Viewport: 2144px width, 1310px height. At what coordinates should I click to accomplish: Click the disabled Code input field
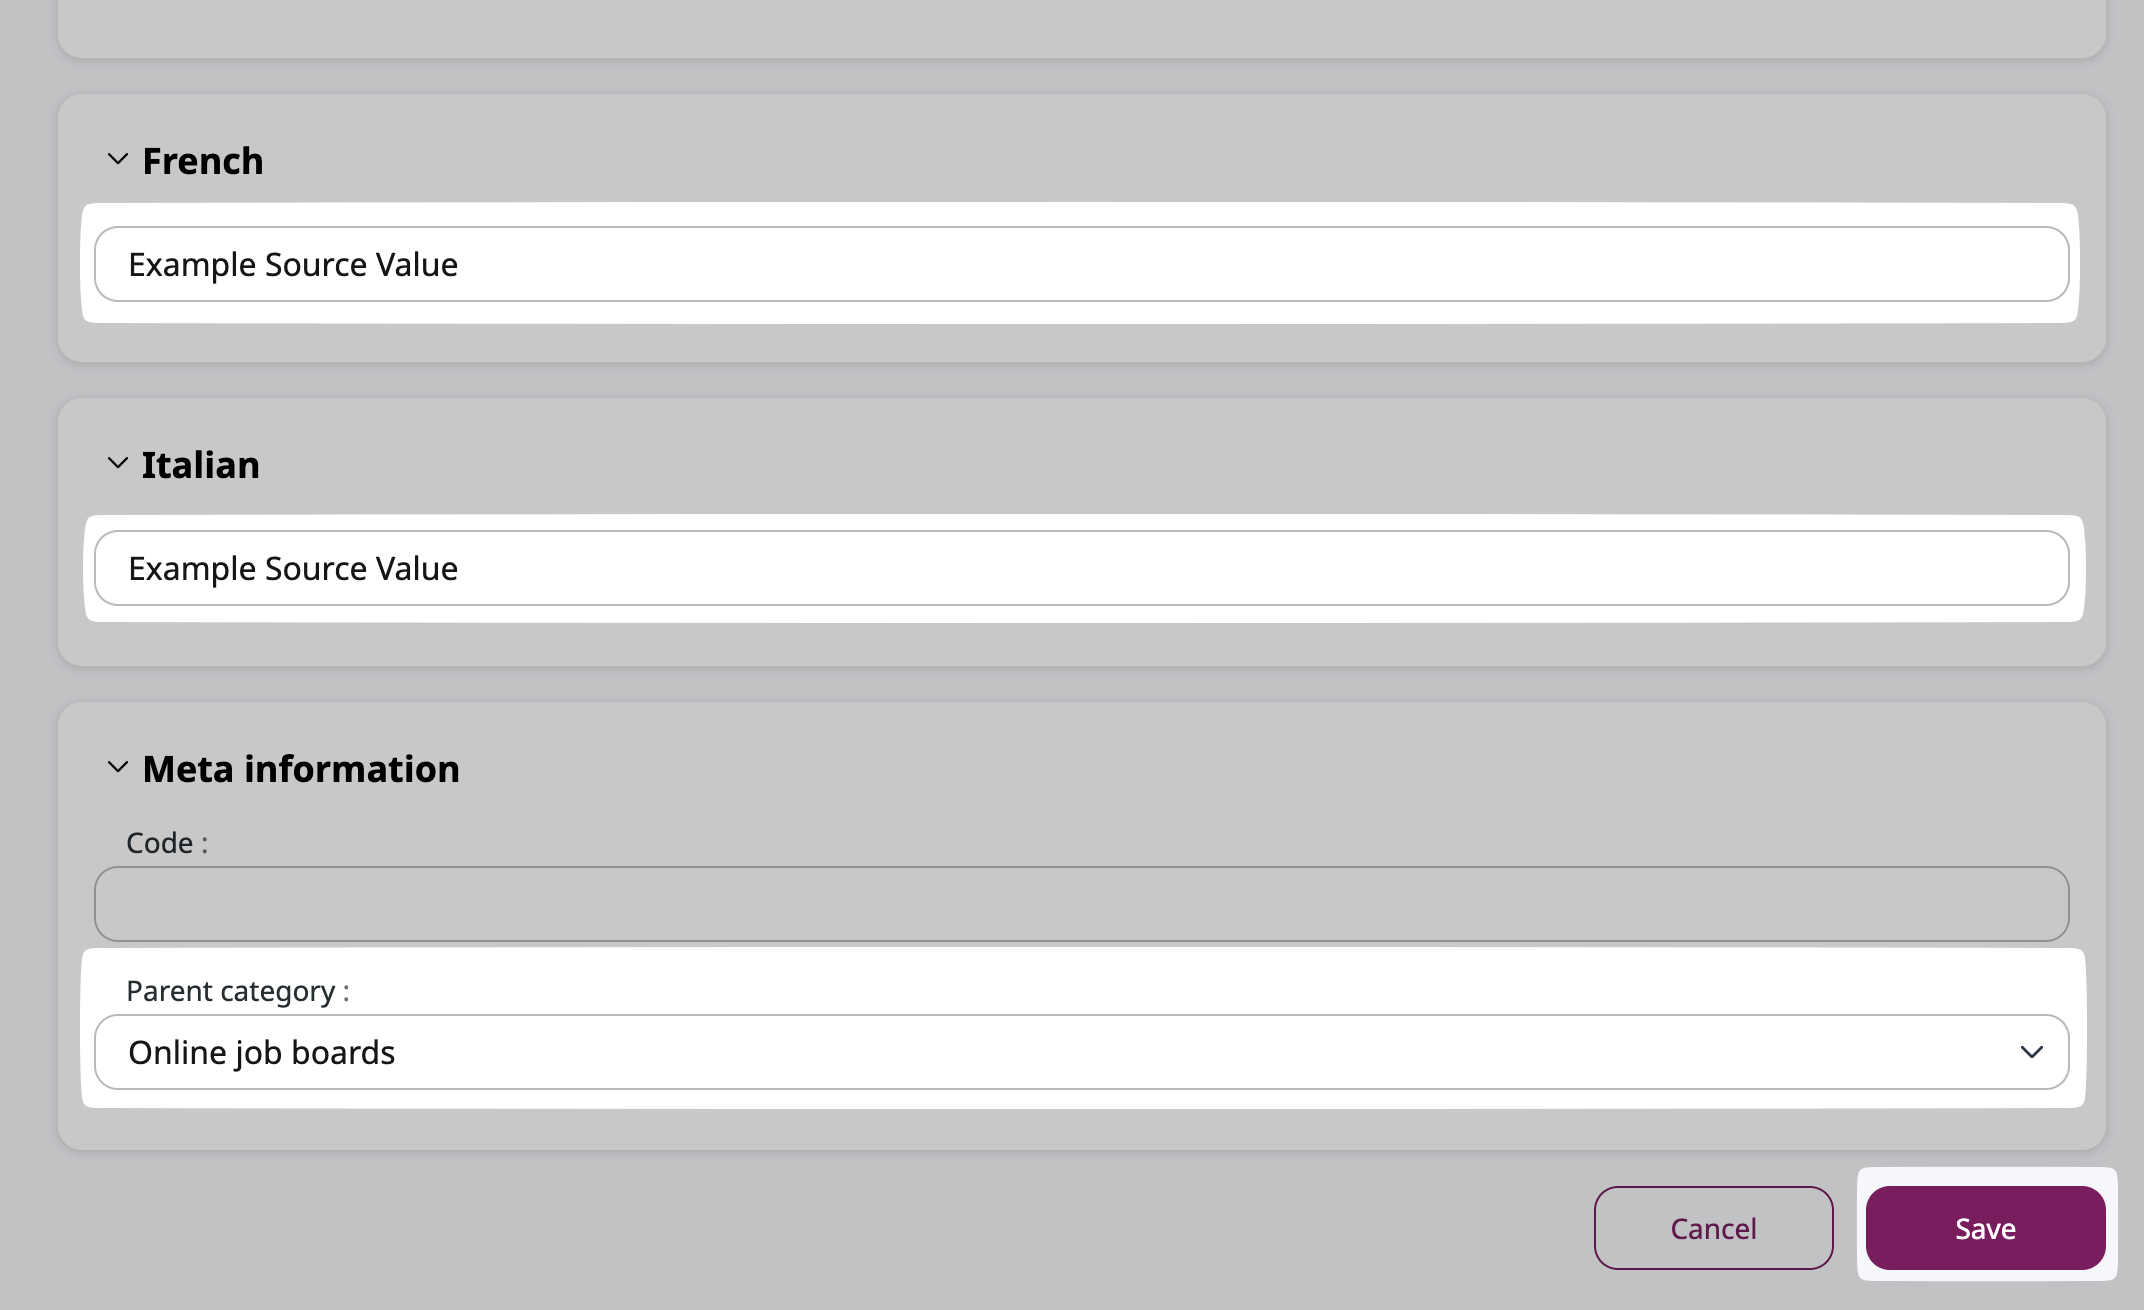pos(1081,904)
